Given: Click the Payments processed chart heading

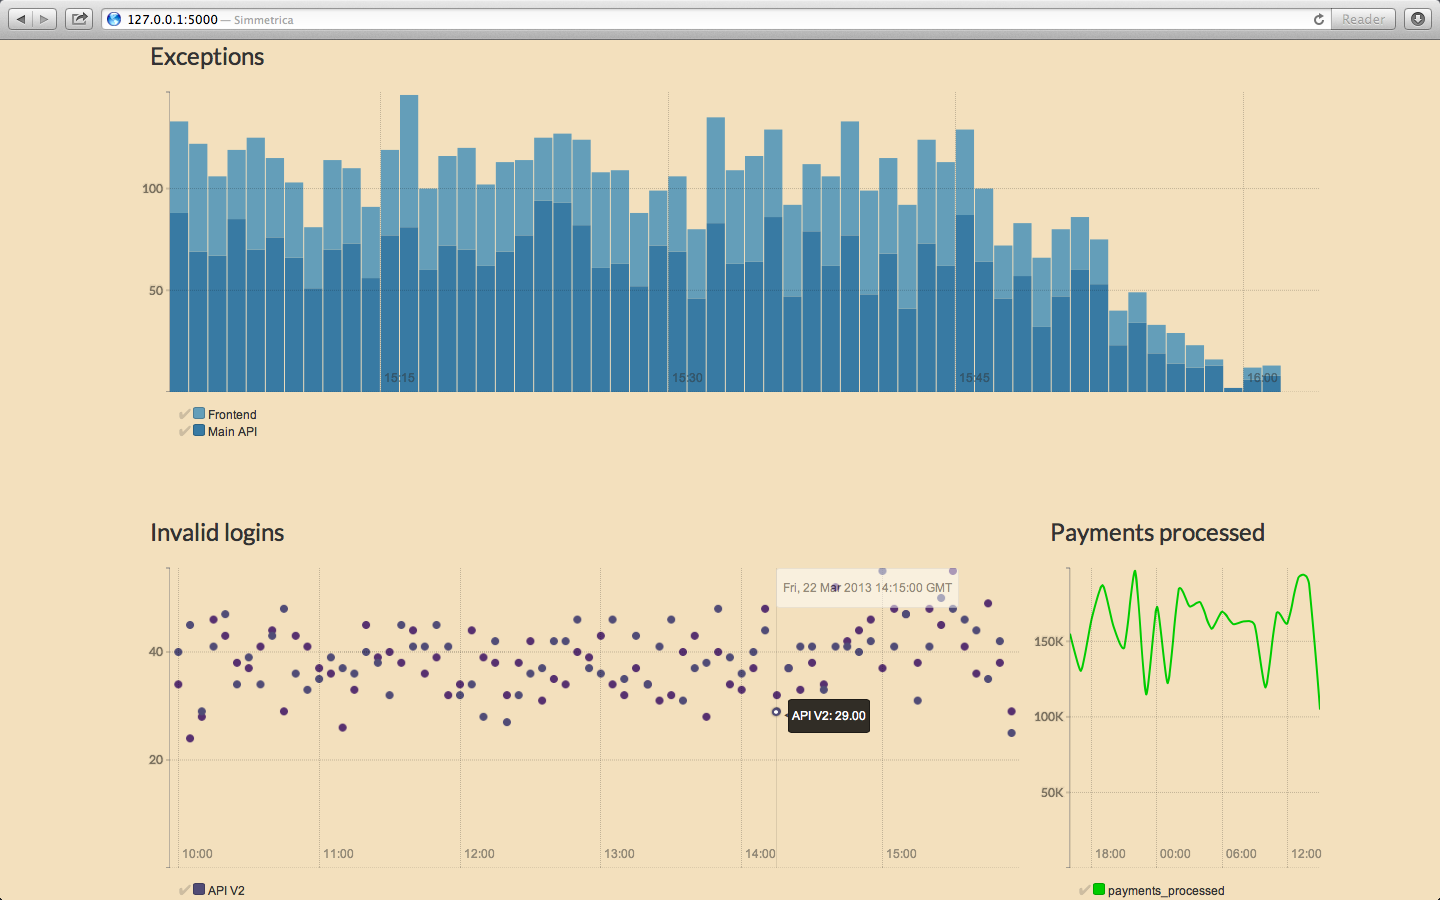Looking at the screenshot, I should click(1157, 533).
